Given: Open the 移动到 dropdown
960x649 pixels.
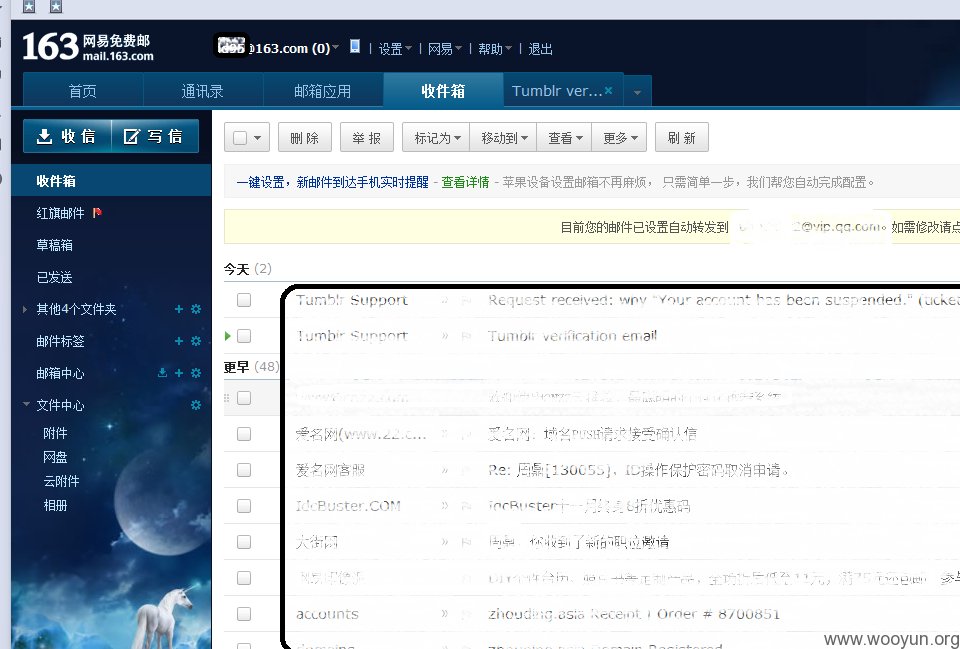Looking at the screenshot, I should point(503,138).
